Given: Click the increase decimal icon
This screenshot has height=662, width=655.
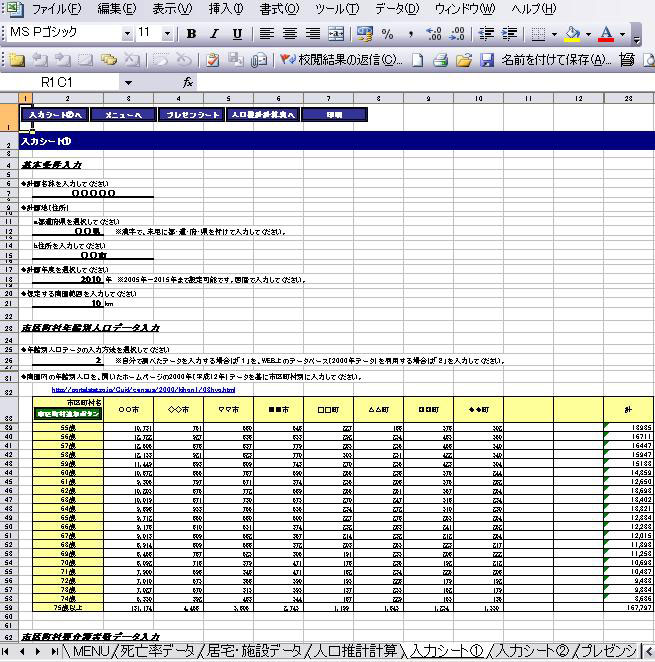Looking at the screenshot, I should [x=435, y=34].
